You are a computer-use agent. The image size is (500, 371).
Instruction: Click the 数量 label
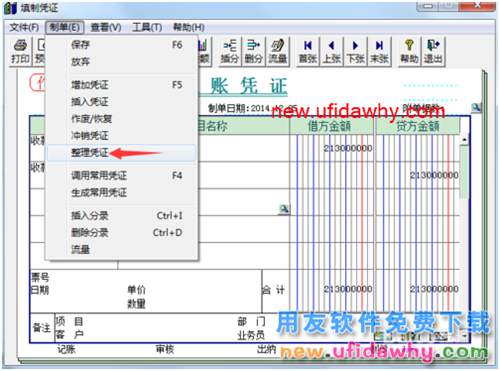[136, 304]
